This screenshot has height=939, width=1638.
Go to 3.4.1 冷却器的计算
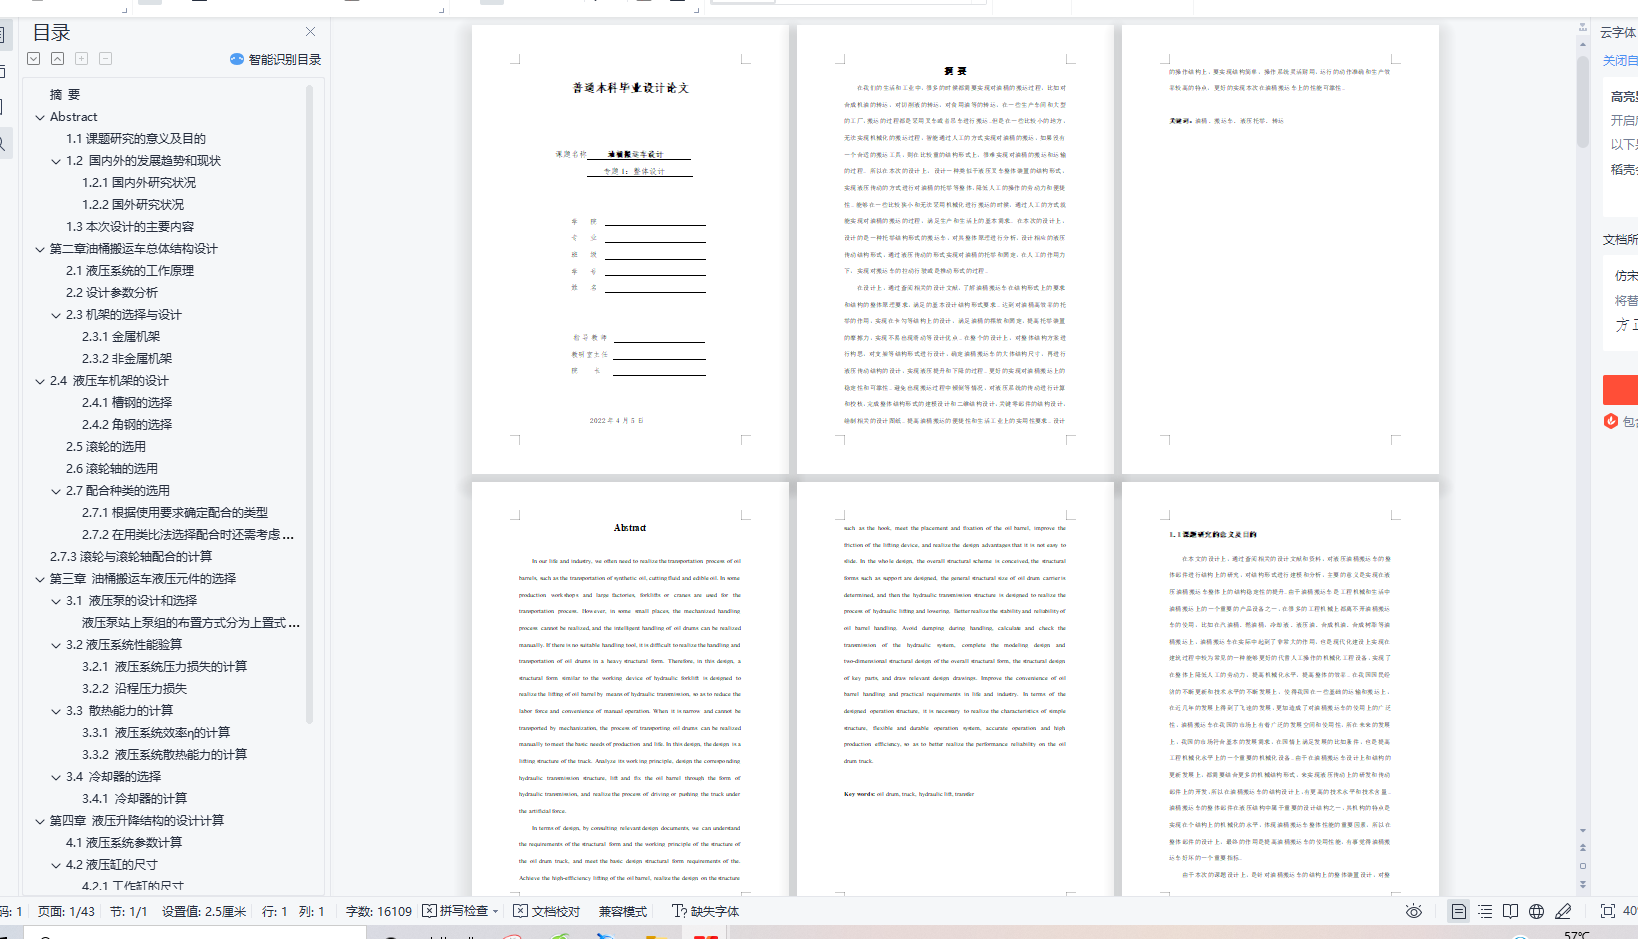coord(135,799)
